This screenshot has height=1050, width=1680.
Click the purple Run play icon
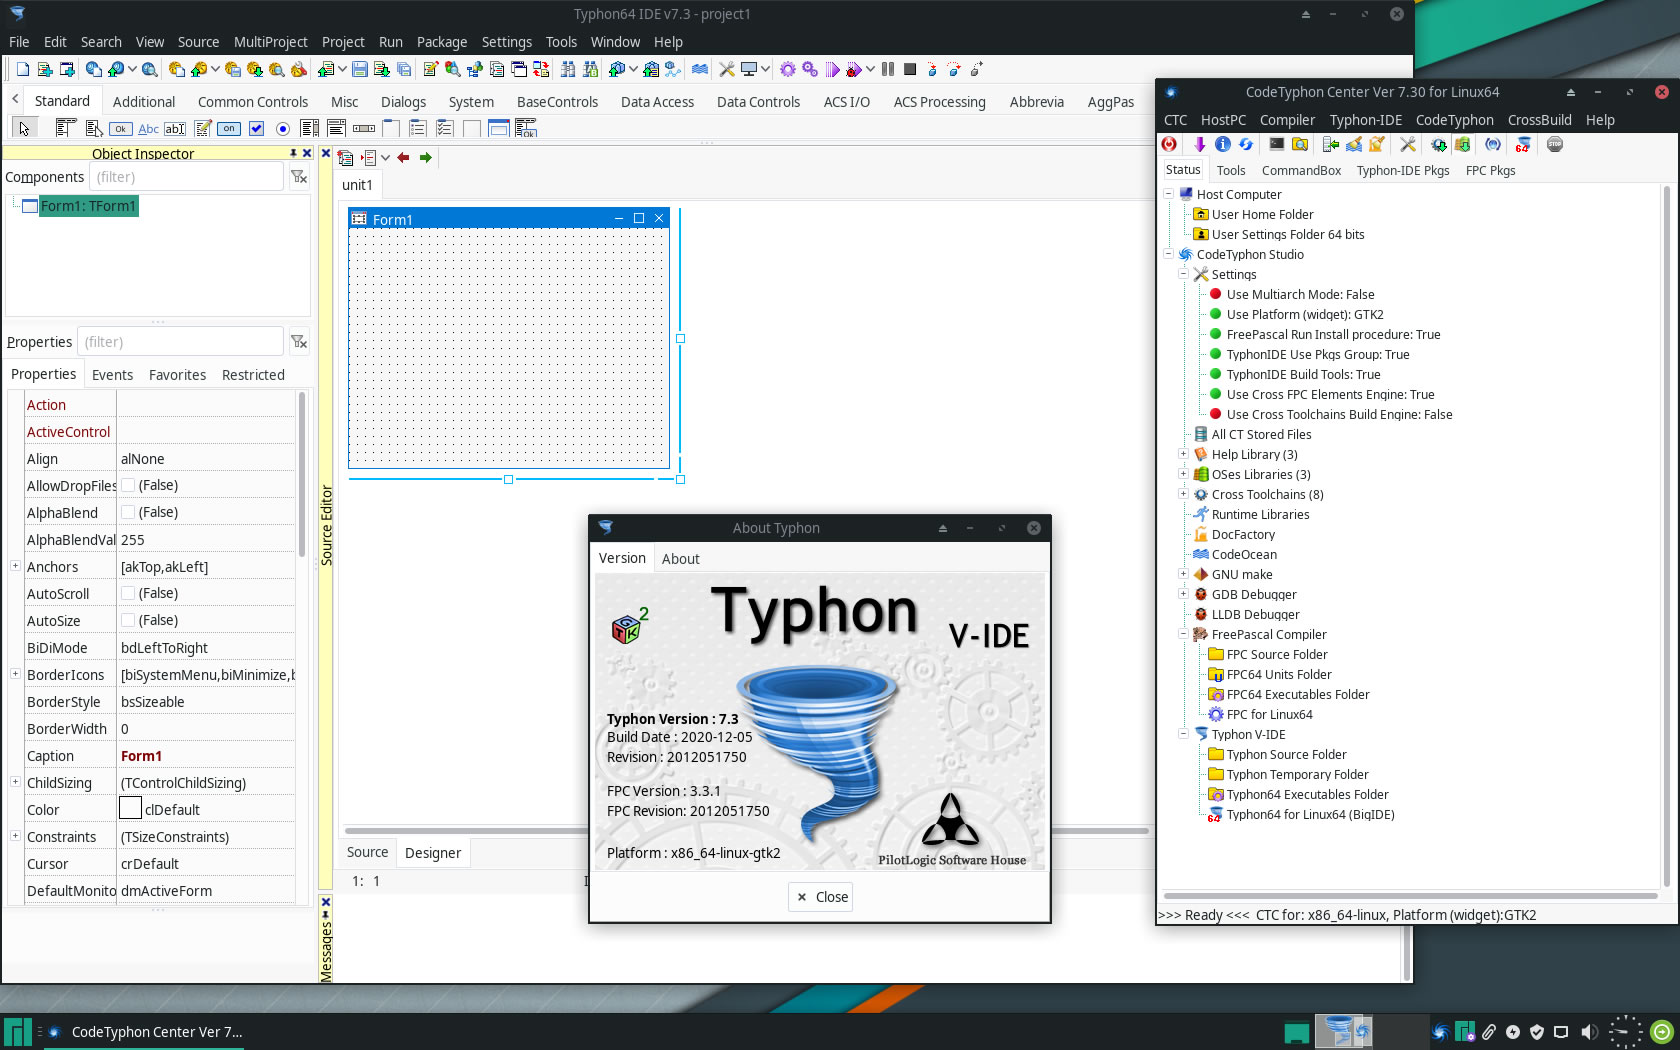832,69
